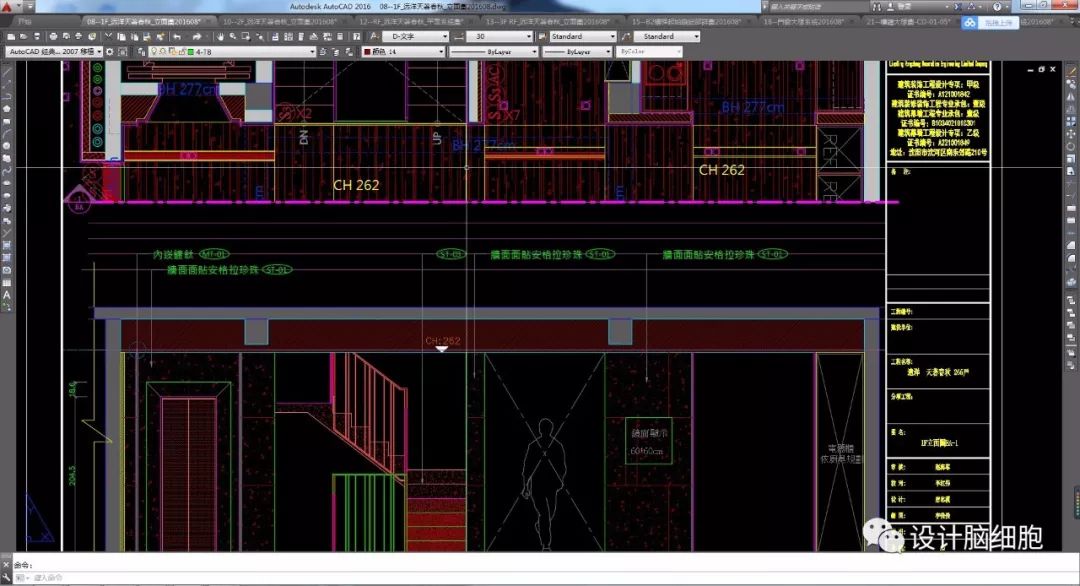Select the Multiline Text 'A' tool
Screen dimensions: 1080x586
point(7,296)
